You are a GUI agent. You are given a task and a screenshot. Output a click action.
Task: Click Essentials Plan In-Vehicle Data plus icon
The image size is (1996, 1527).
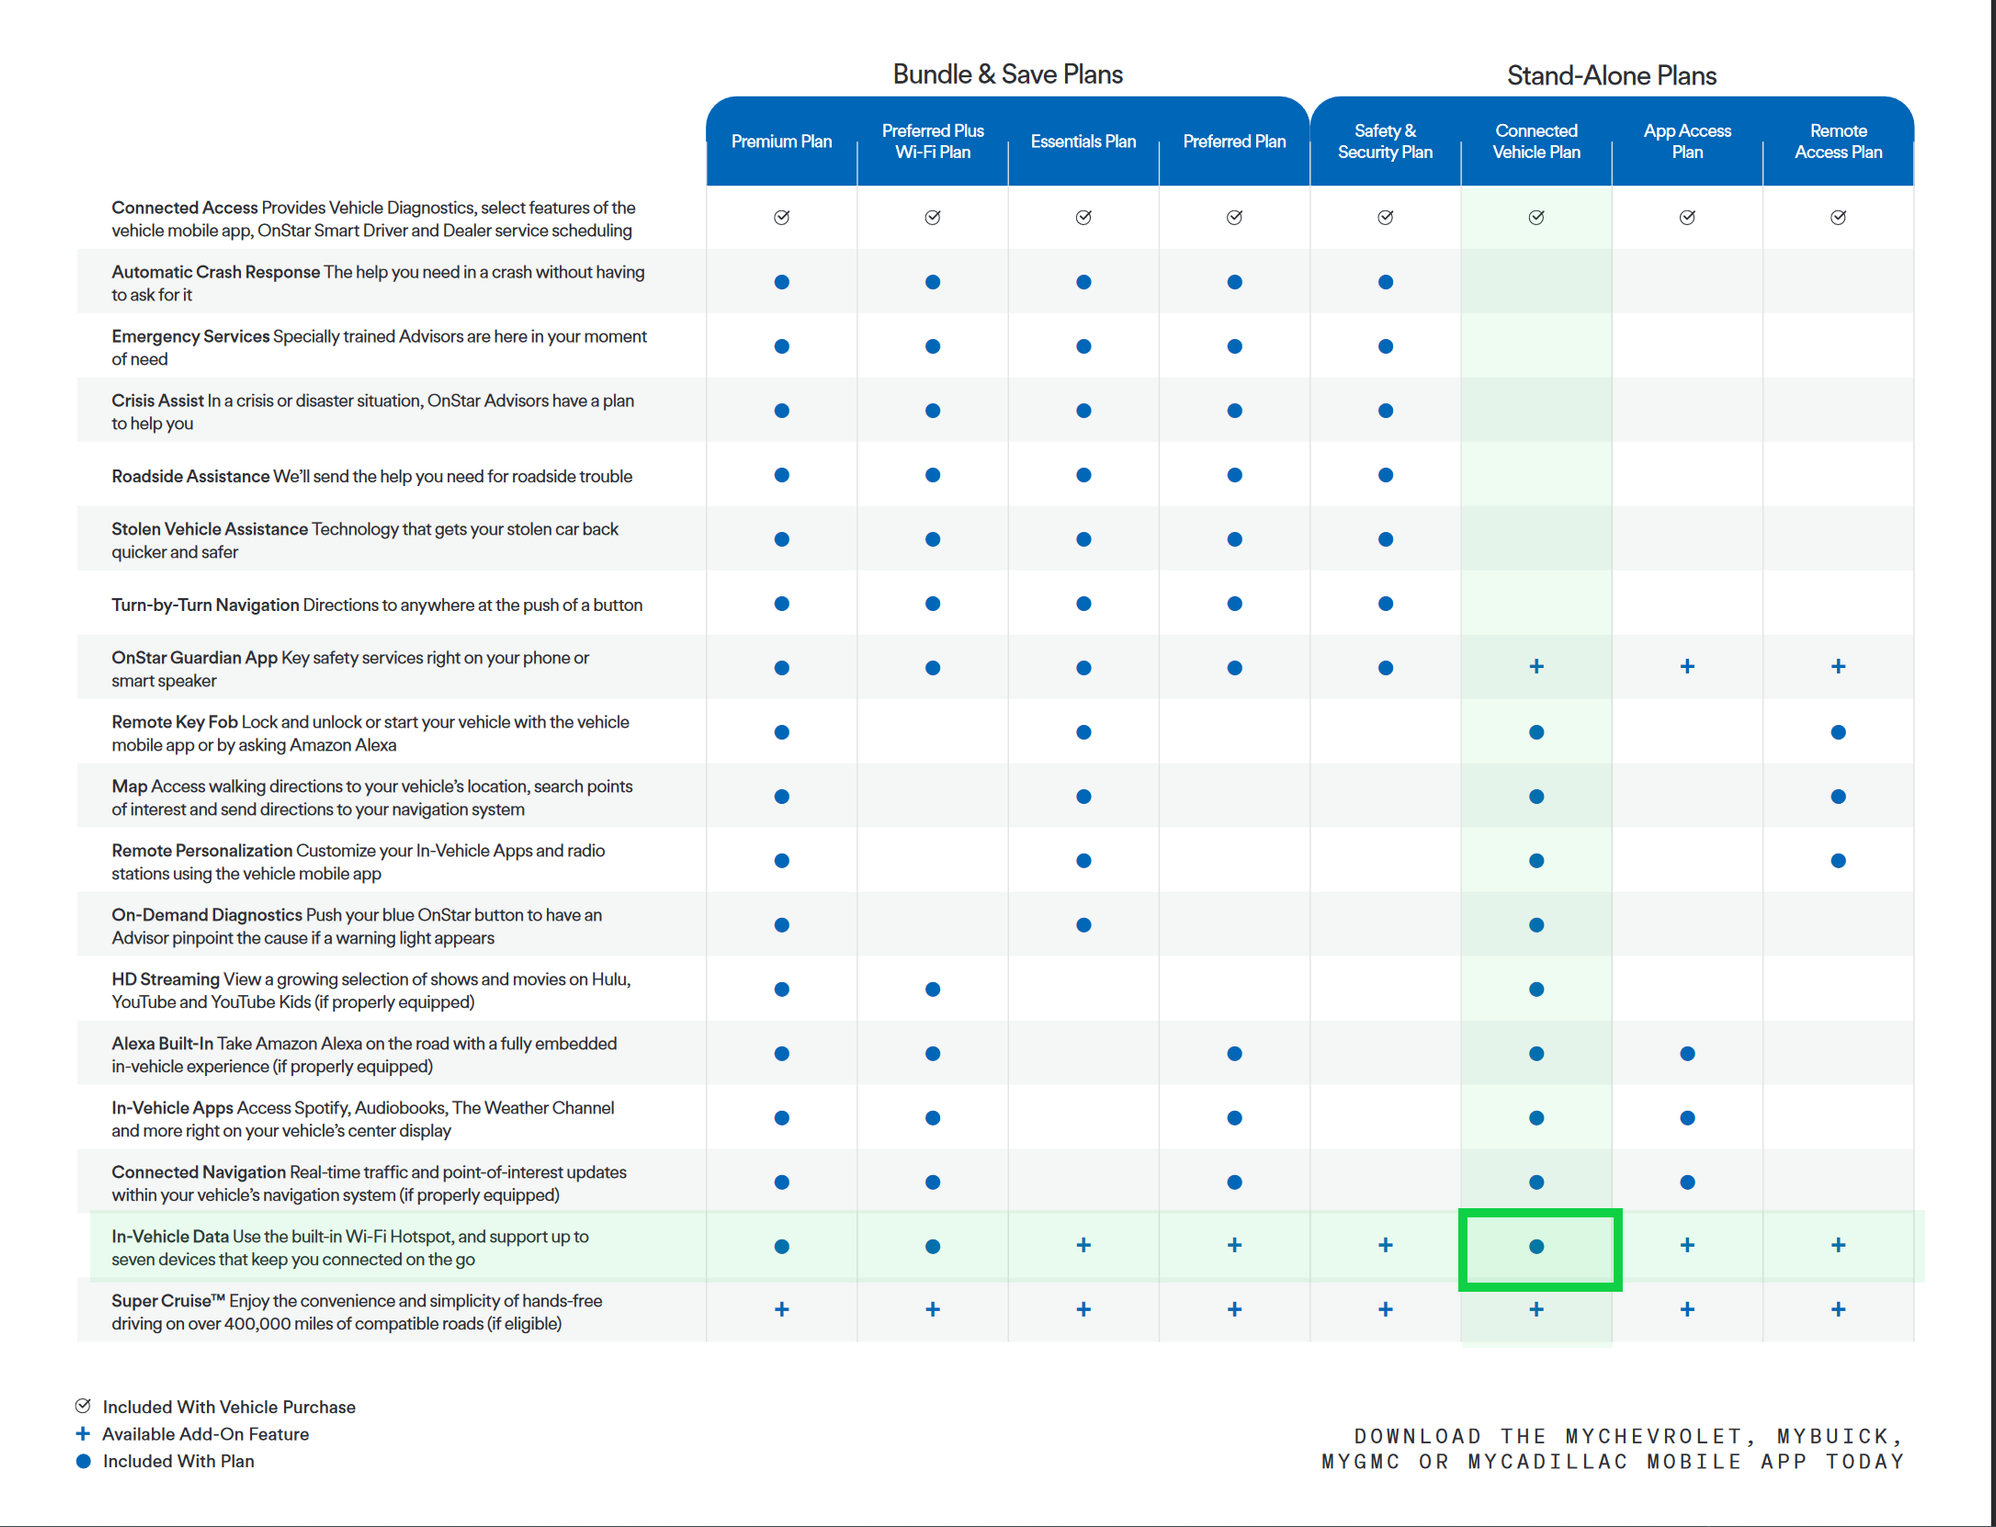click(x=1083, y=1245)
